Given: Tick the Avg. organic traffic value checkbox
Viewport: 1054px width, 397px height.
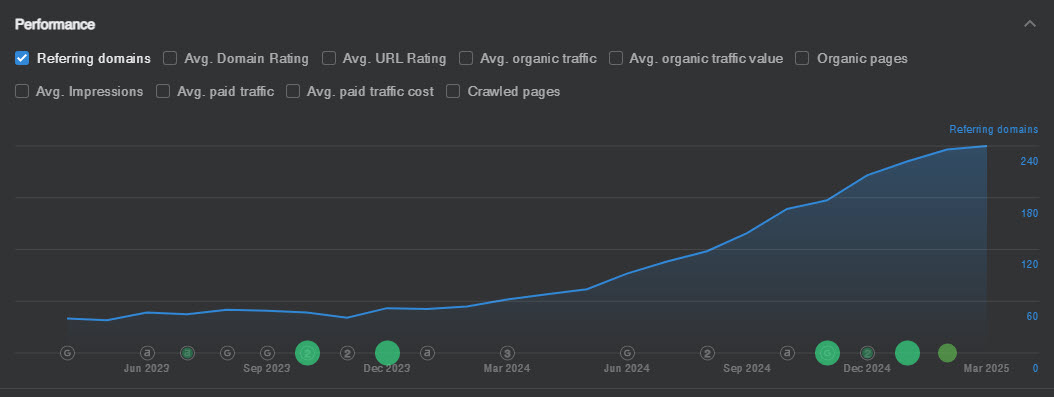Looking at the screenshot, I should pos(616,58).
